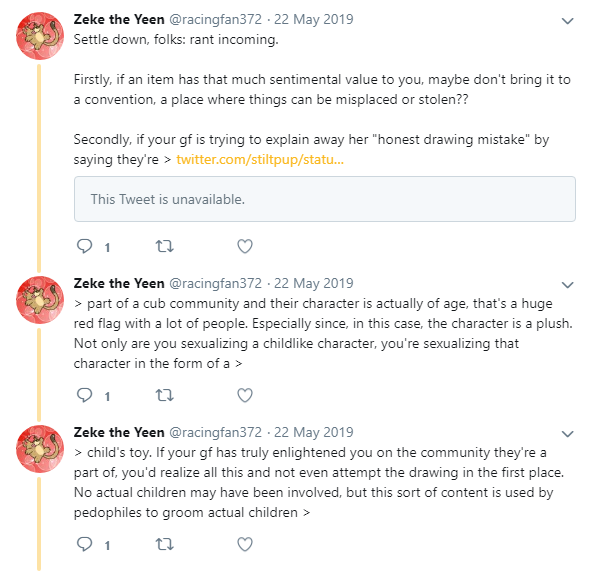
Task: Open more options chevron on first tweet
Action: 568,20
